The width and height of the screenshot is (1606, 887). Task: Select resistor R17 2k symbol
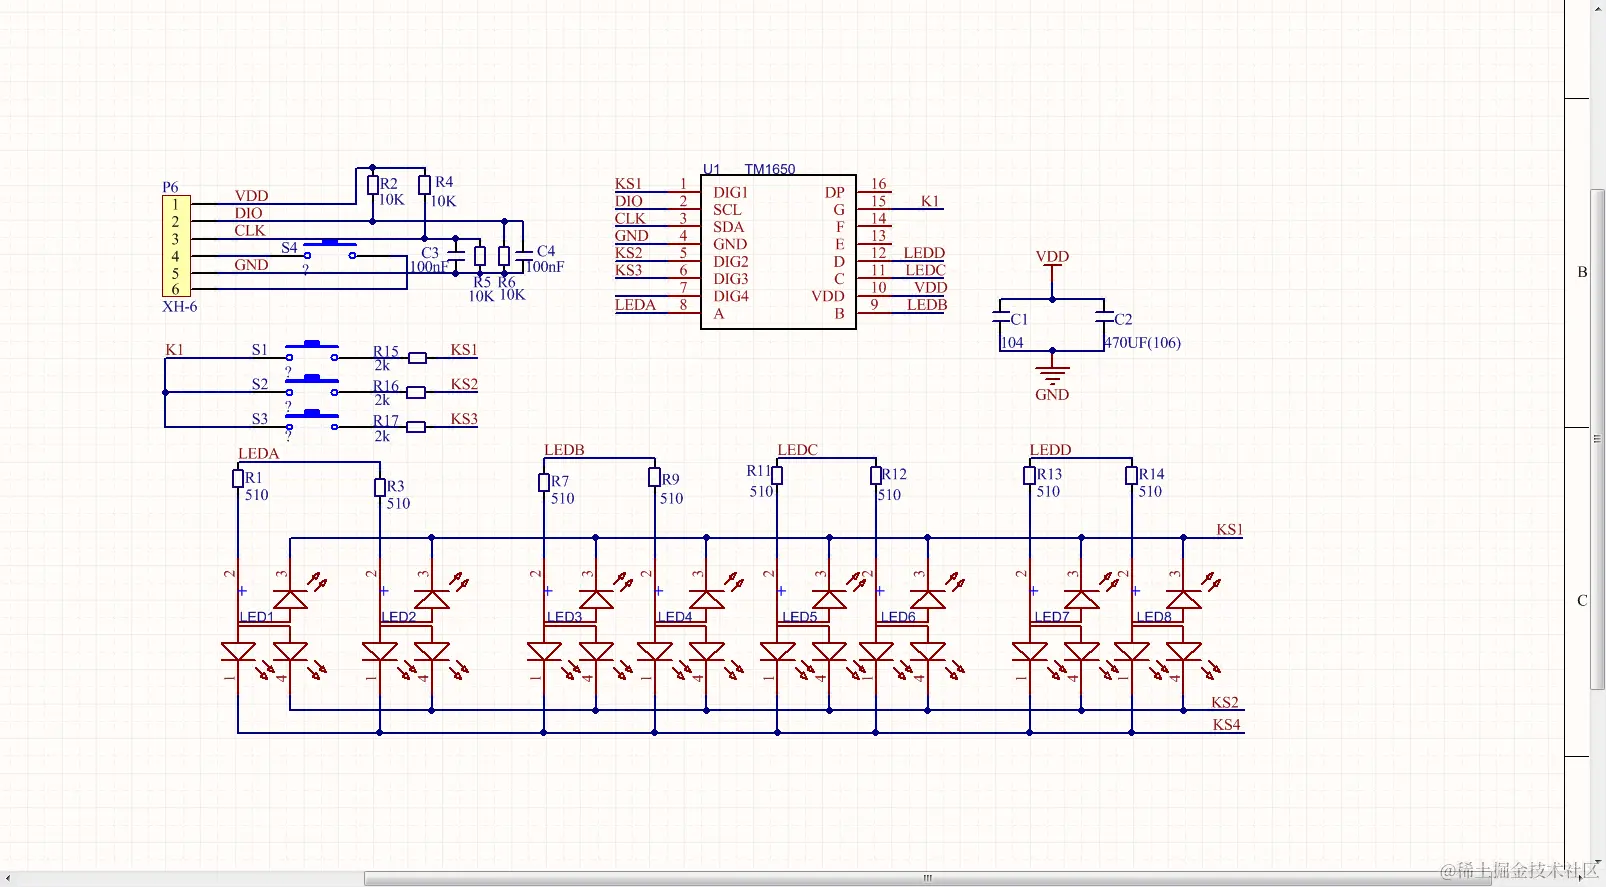point(416,427)
